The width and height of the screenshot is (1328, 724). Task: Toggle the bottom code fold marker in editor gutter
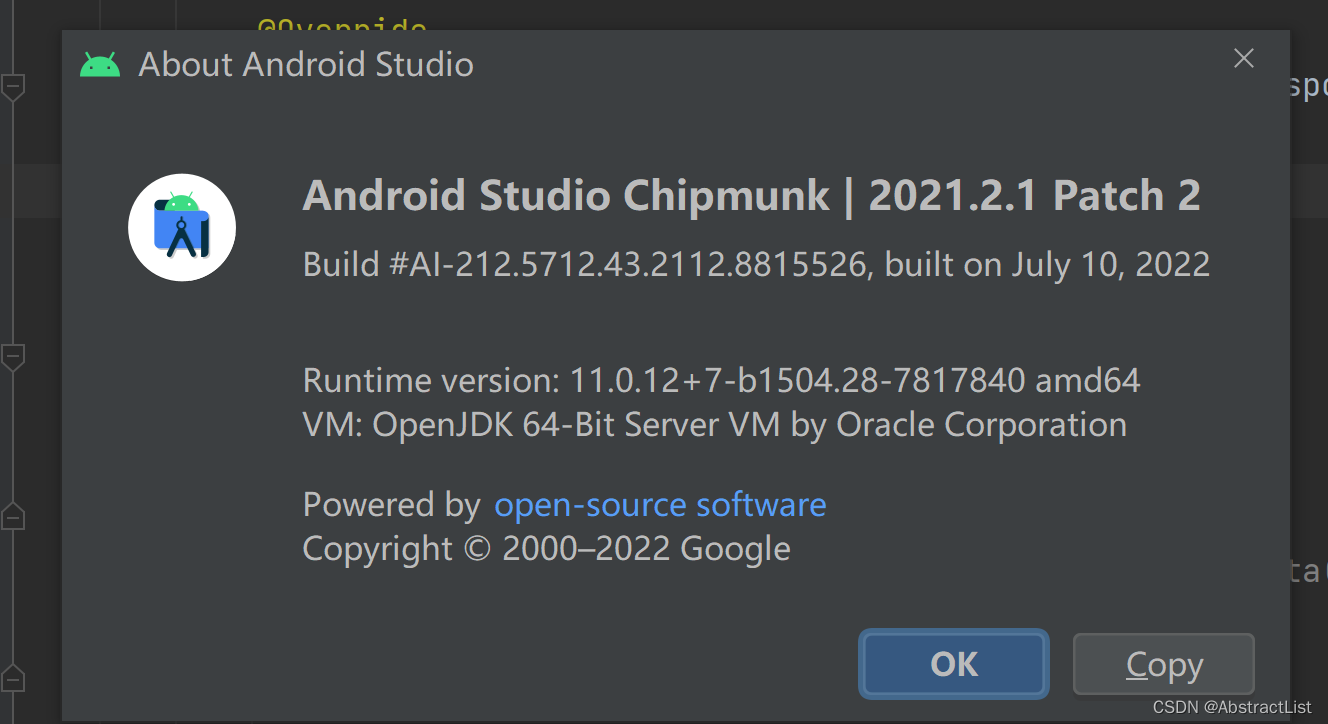(x=12, y=677)
